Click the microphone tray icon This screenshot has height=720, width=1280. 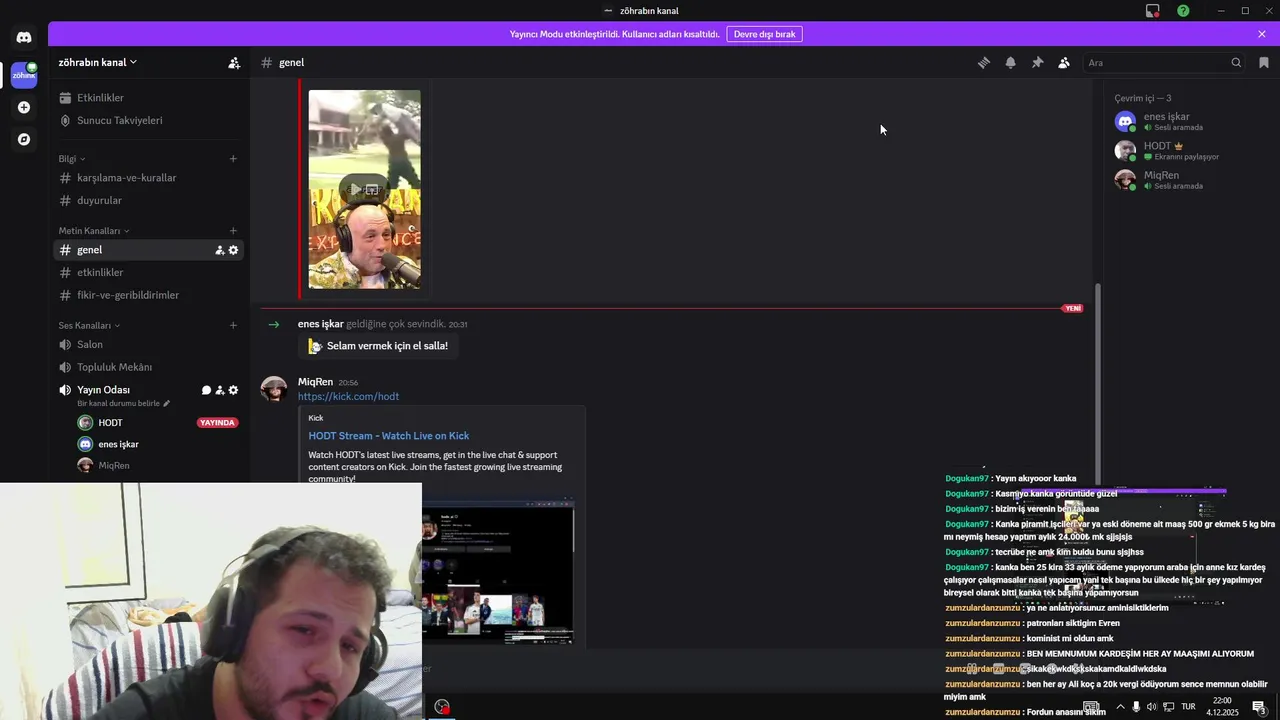pyautogui.click(x=1136, y=706)
